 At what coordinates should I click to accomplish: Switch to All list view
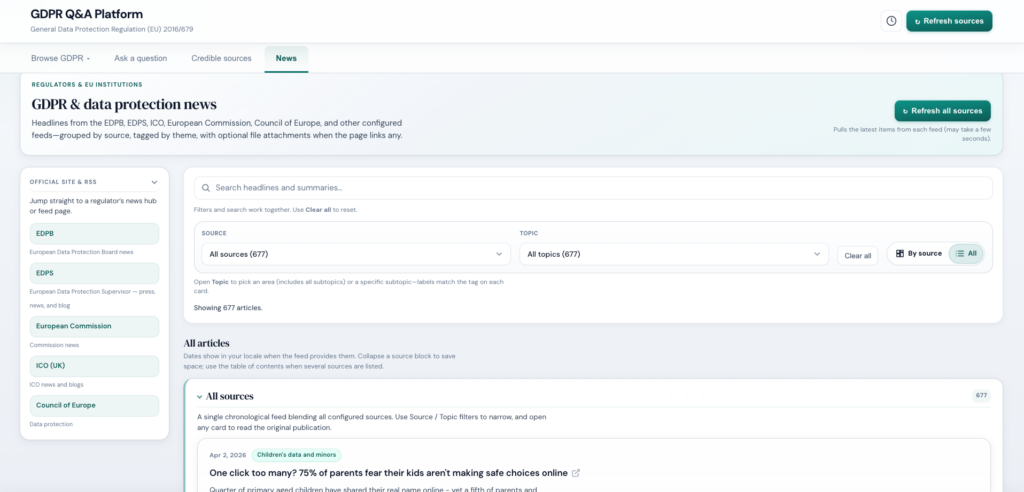click(966, 254)
